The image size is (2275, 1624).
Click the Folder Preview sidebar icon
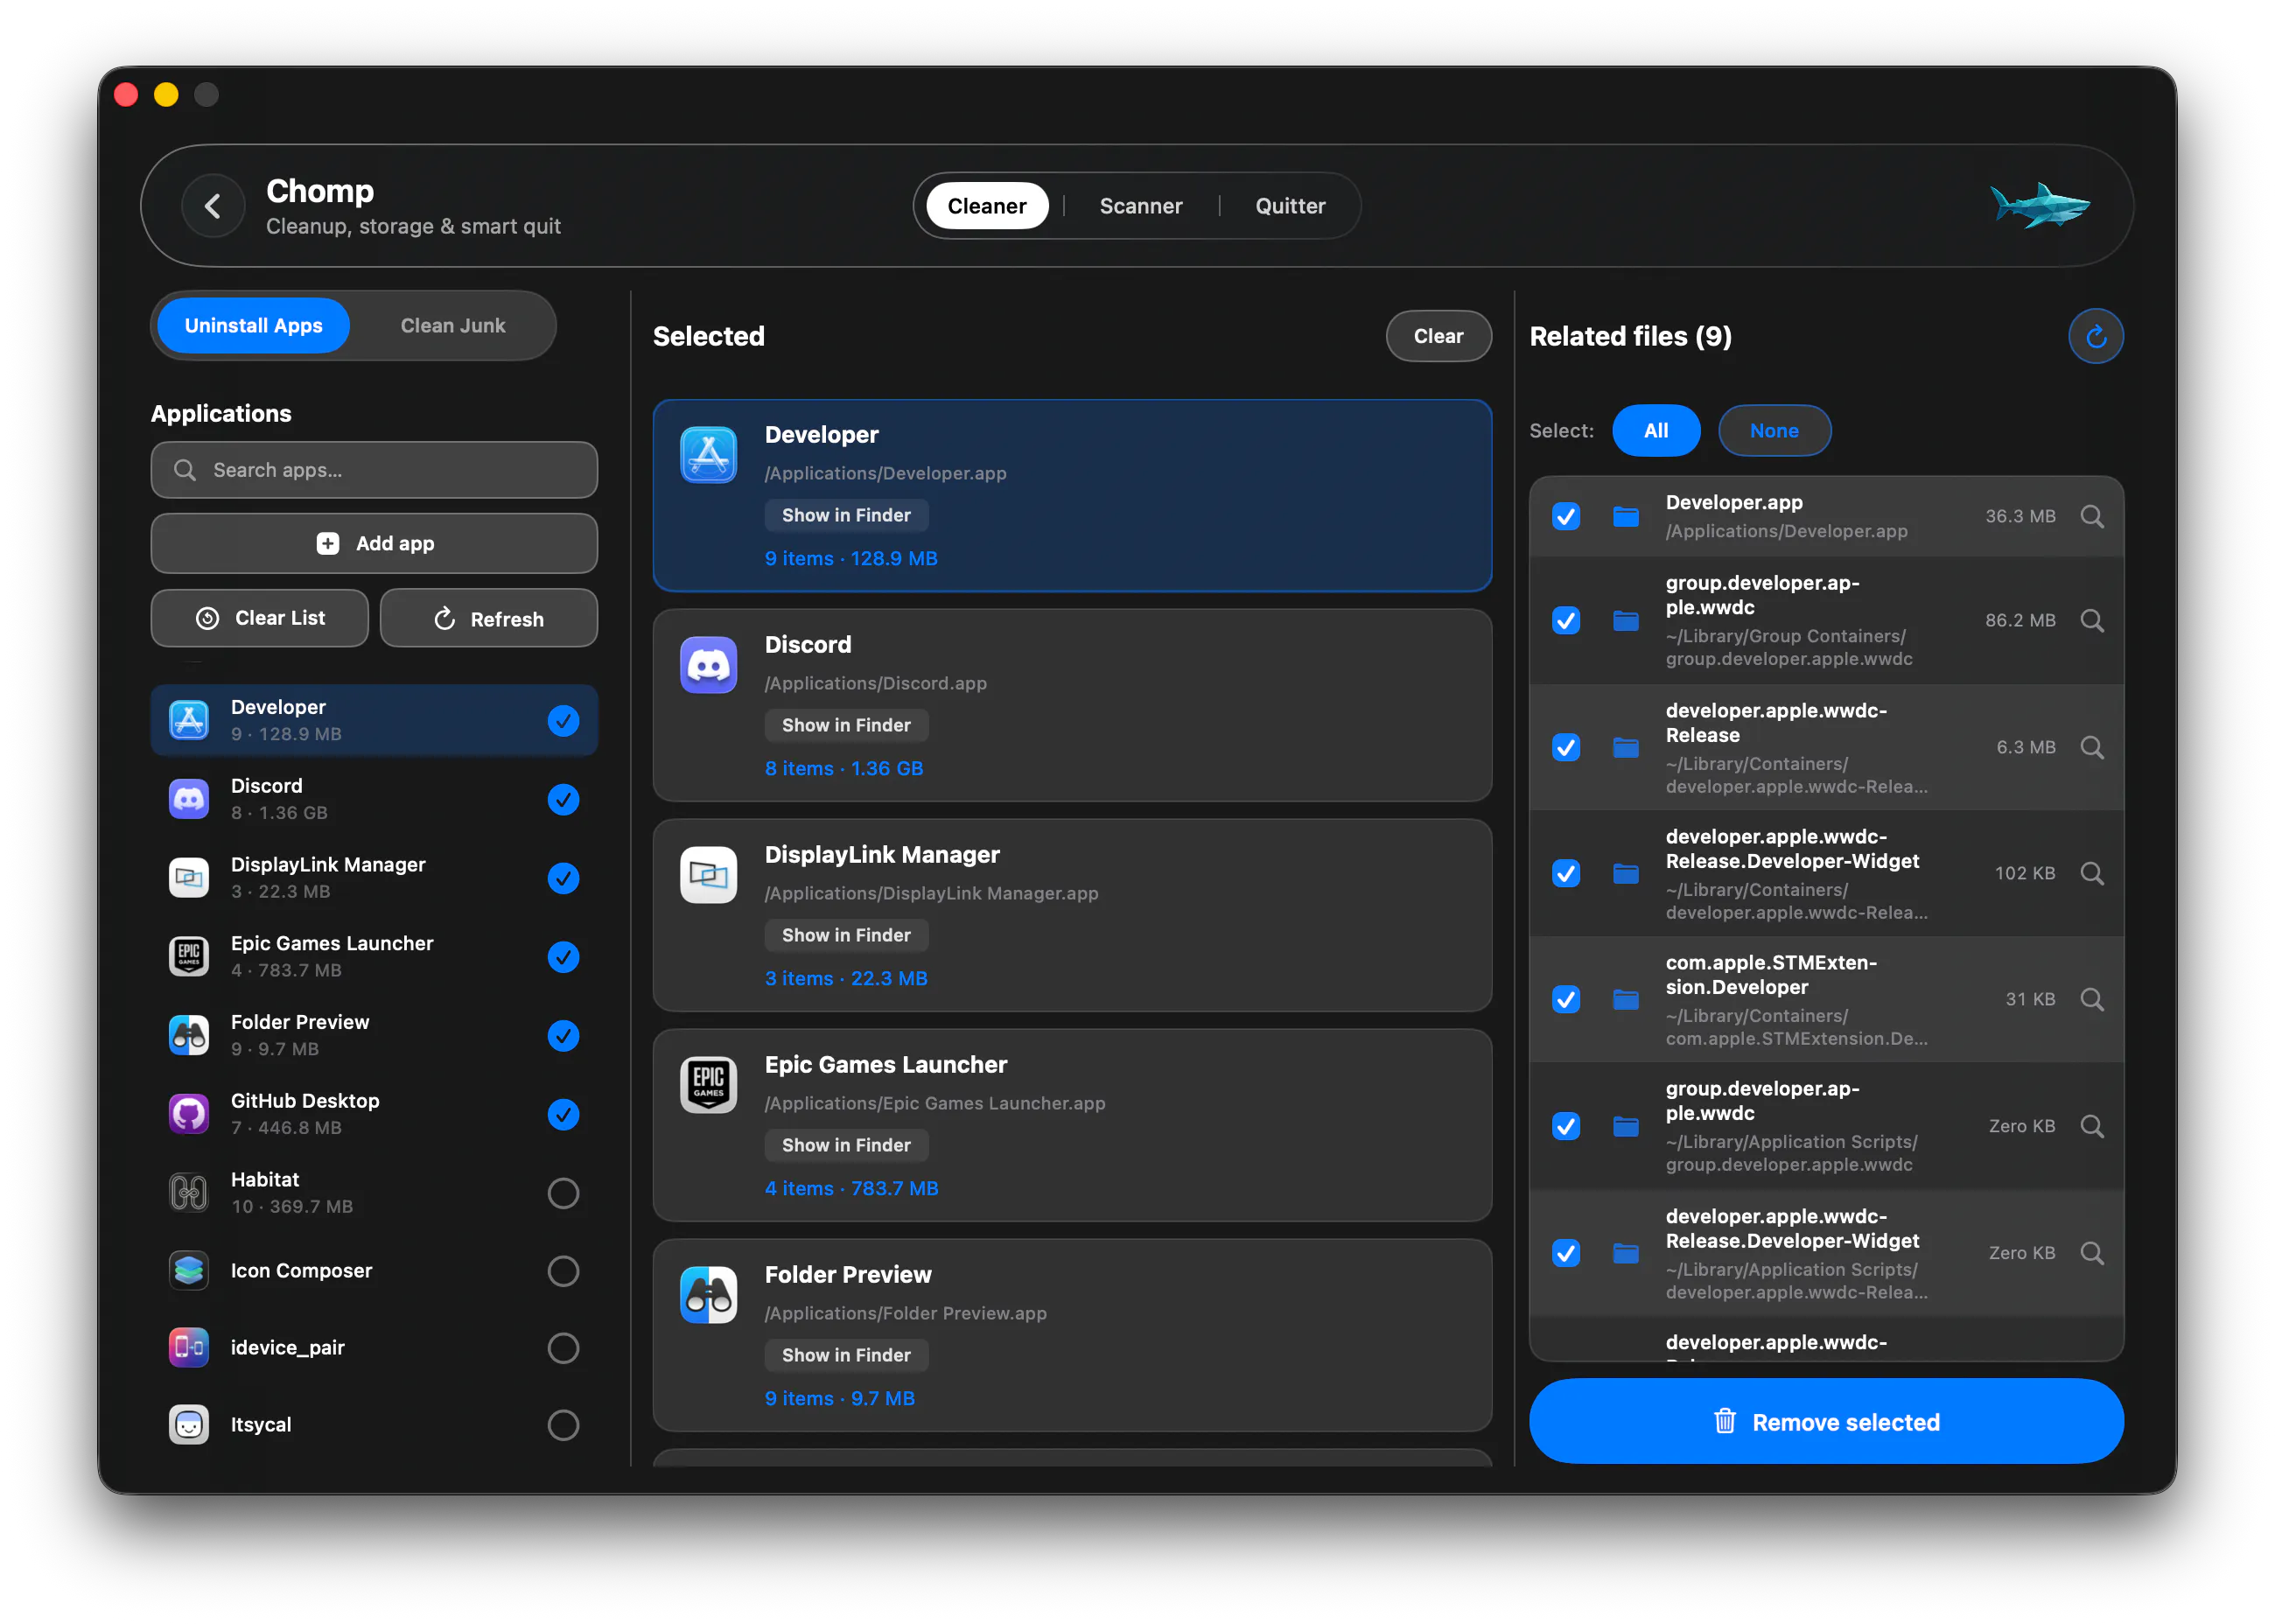click(189, 1036)
